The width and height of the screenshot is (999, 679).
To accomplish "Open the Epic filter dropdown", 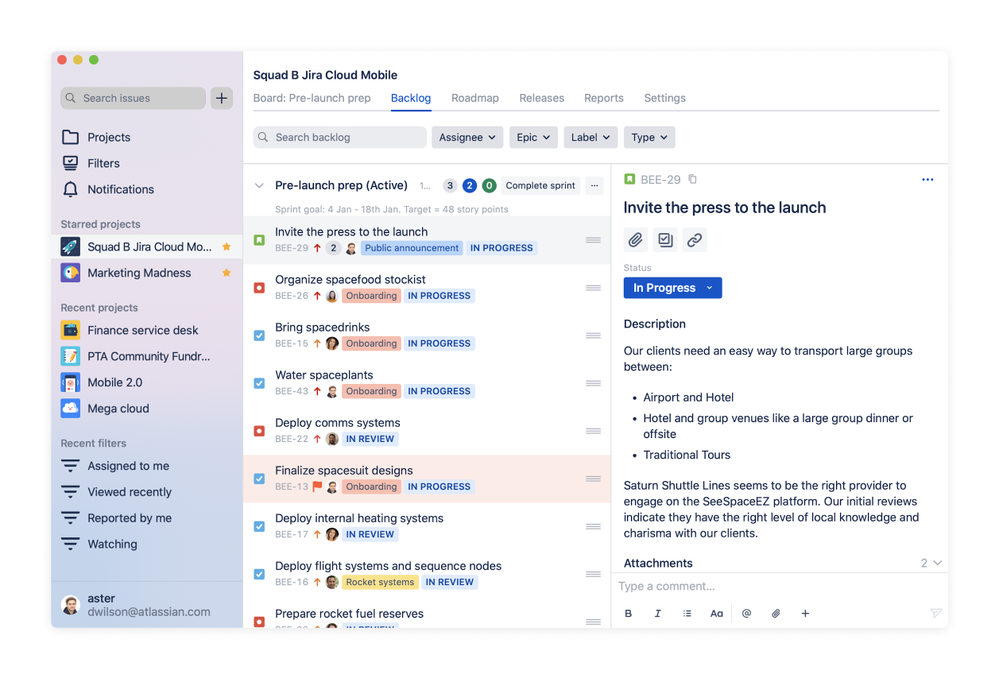I will [x=533, y=137].
